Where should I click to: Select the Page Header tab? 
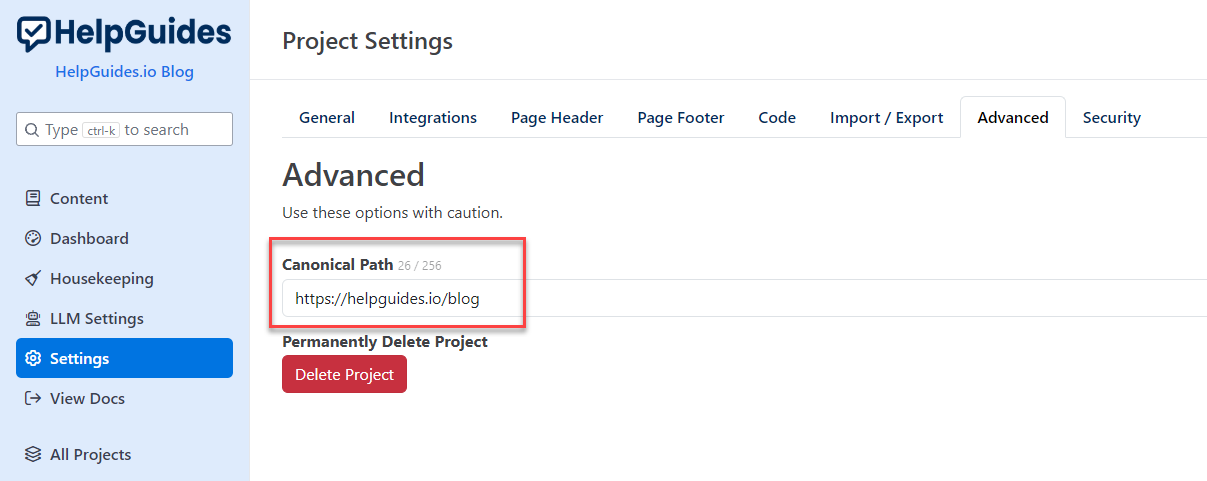click(557, 118)
